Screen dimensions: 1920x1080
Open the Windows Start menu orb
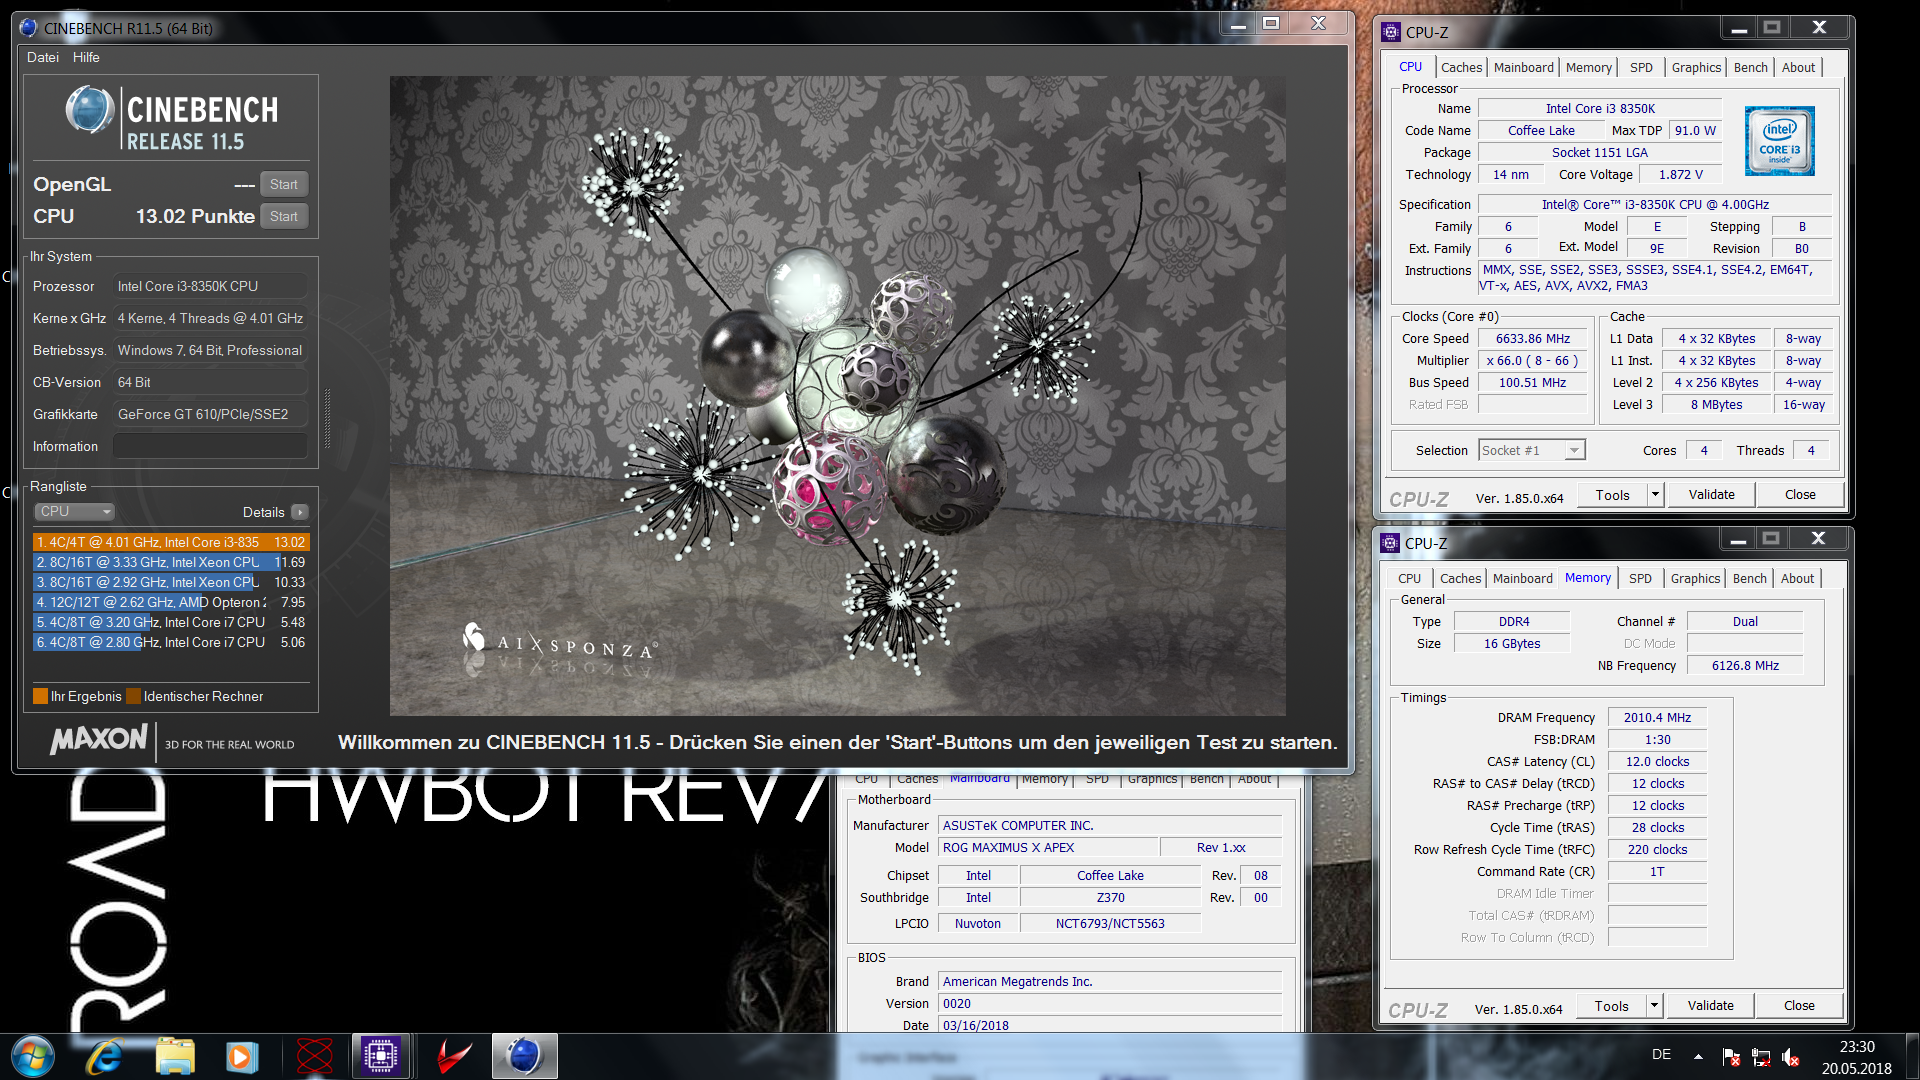(33, 1056)
